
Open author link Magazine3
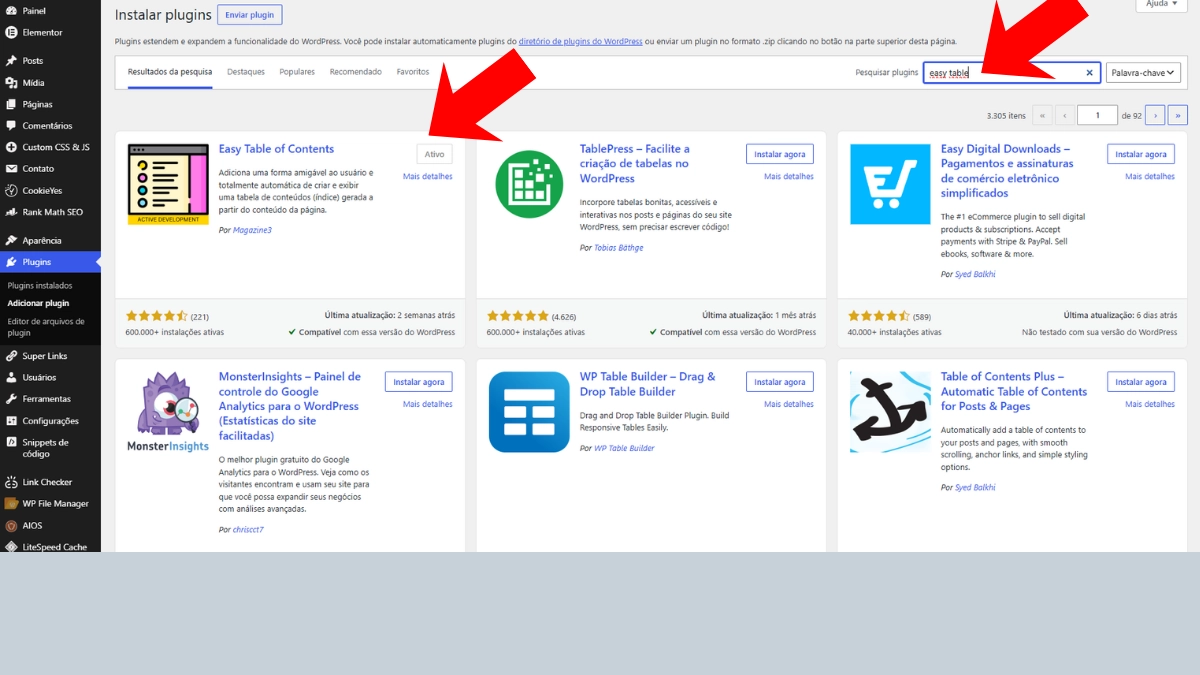click(x=252, y=230)
